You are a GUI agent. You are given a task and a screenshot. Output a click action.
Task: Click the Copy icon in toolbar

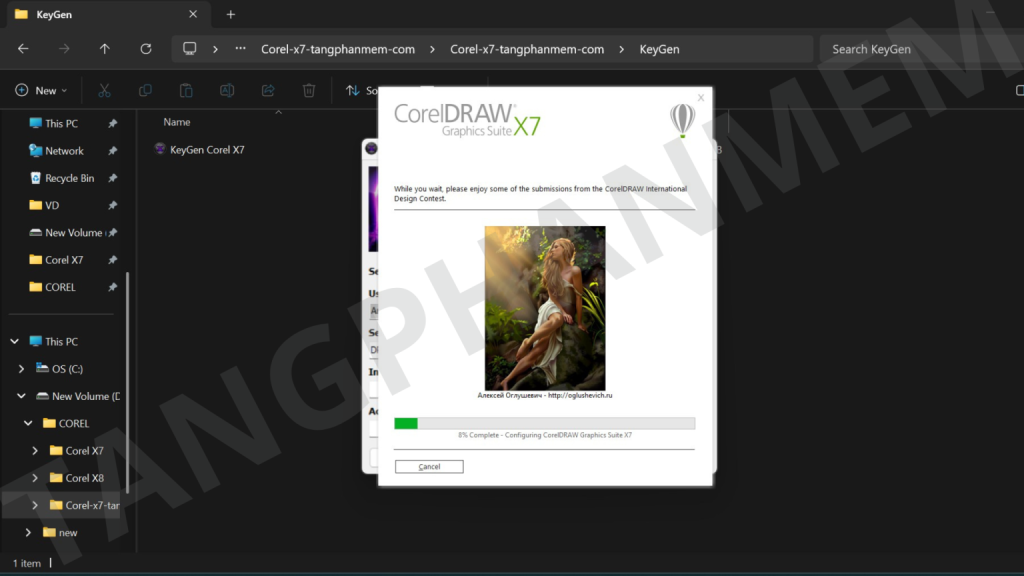point(145,90)
